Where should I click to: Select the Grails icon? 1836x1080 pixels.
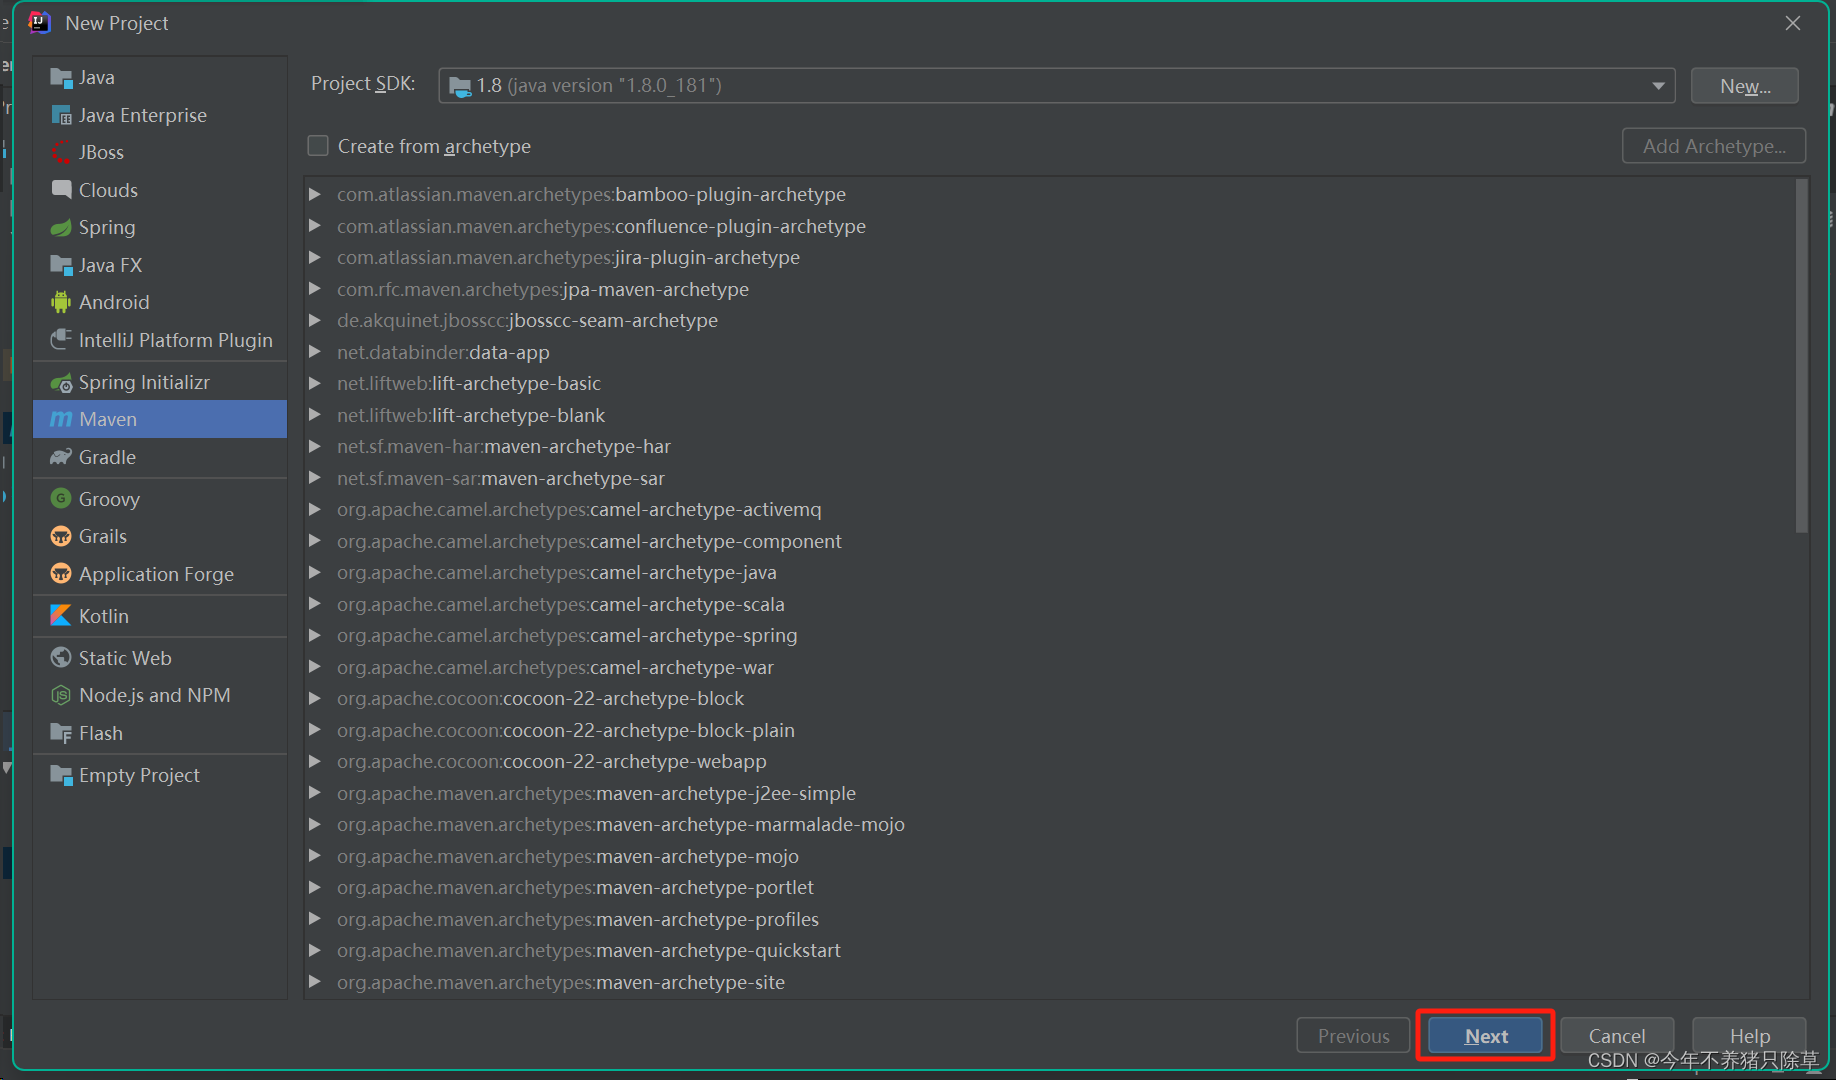(61, 537)
